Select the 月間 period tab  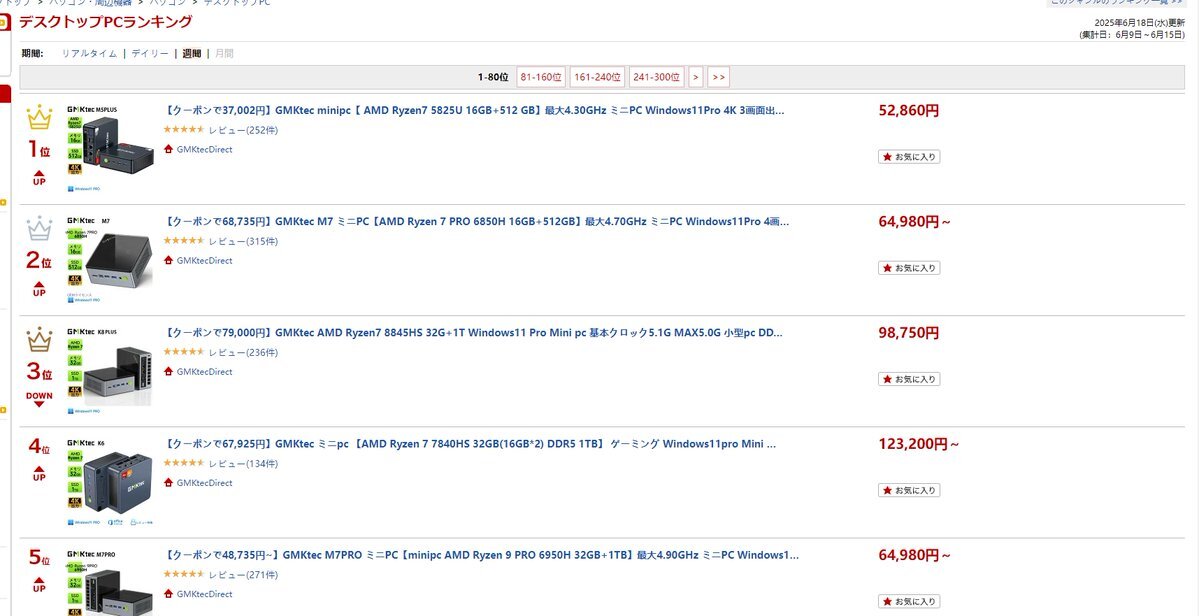225,53
